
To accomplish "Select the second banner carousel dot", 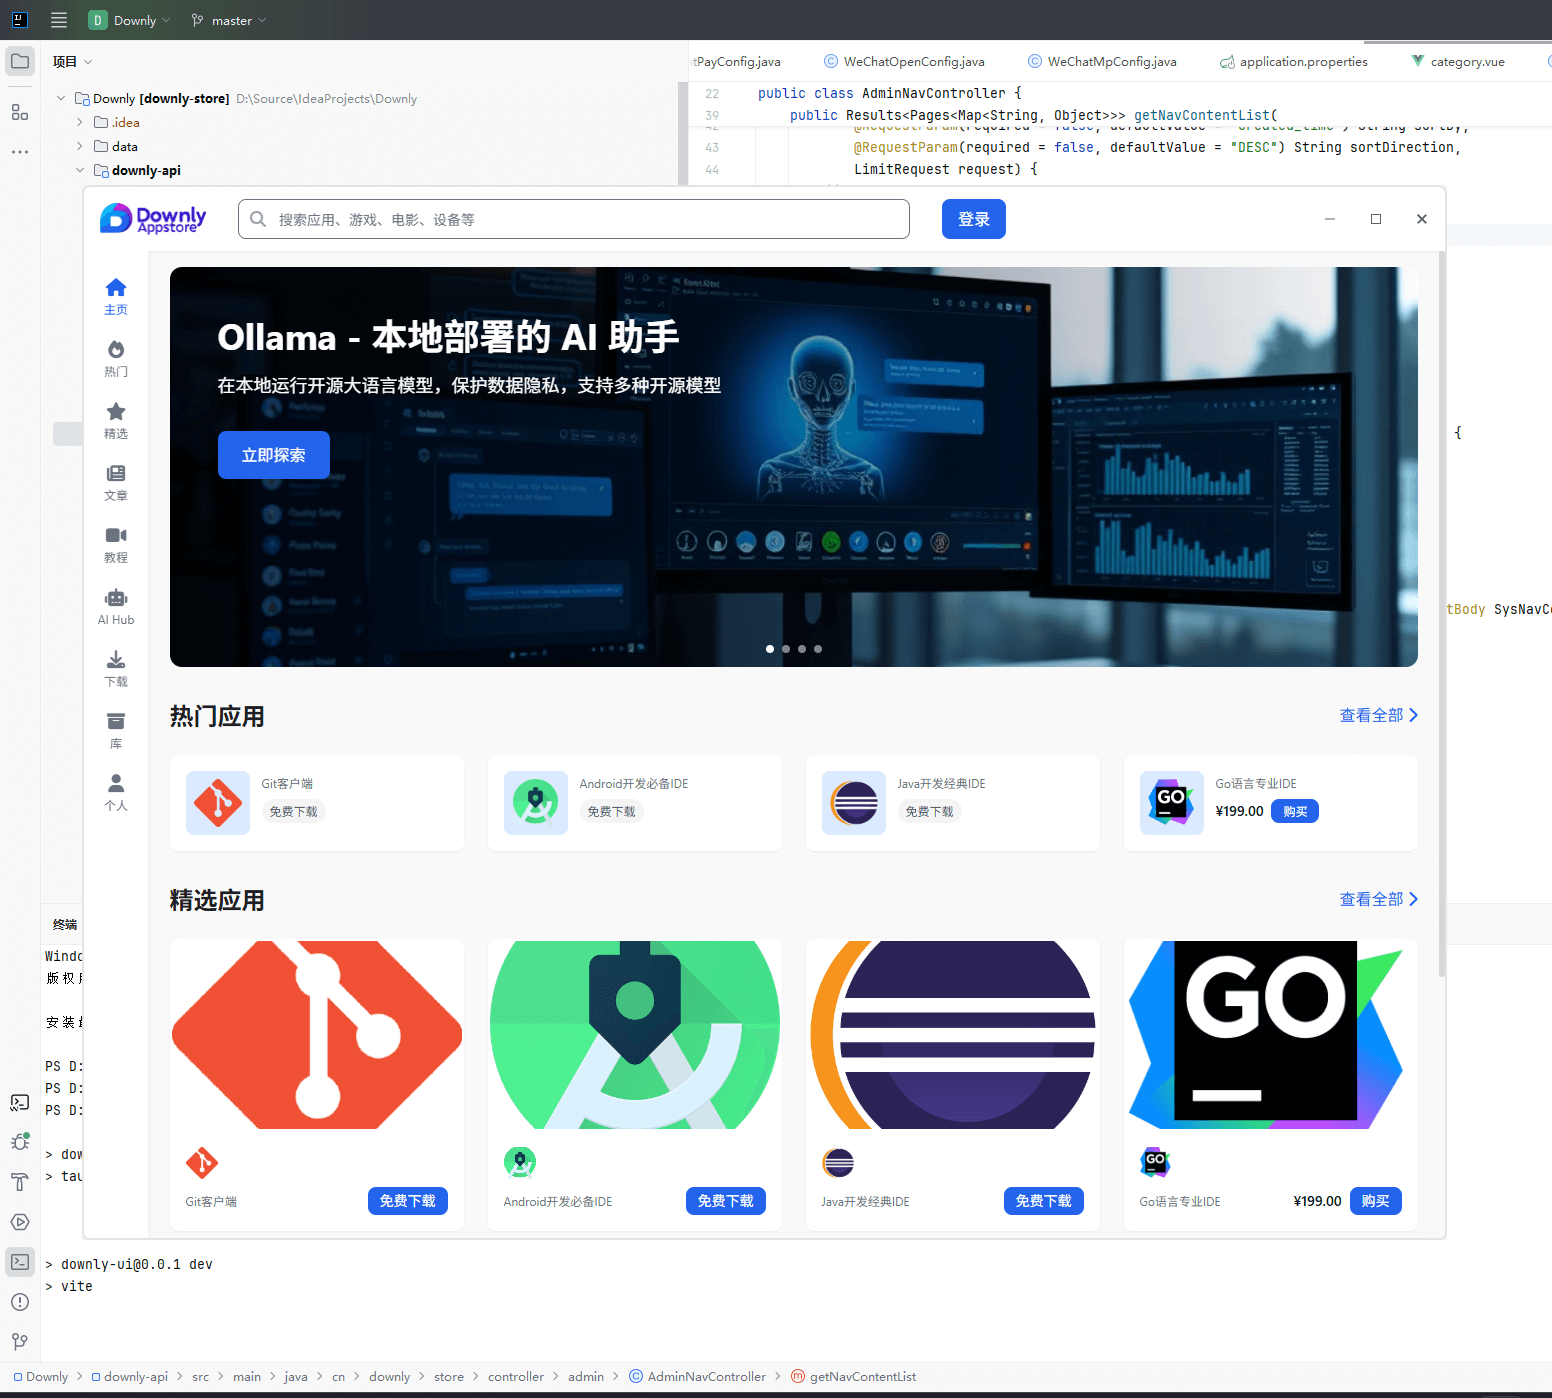I will point(786,649).
